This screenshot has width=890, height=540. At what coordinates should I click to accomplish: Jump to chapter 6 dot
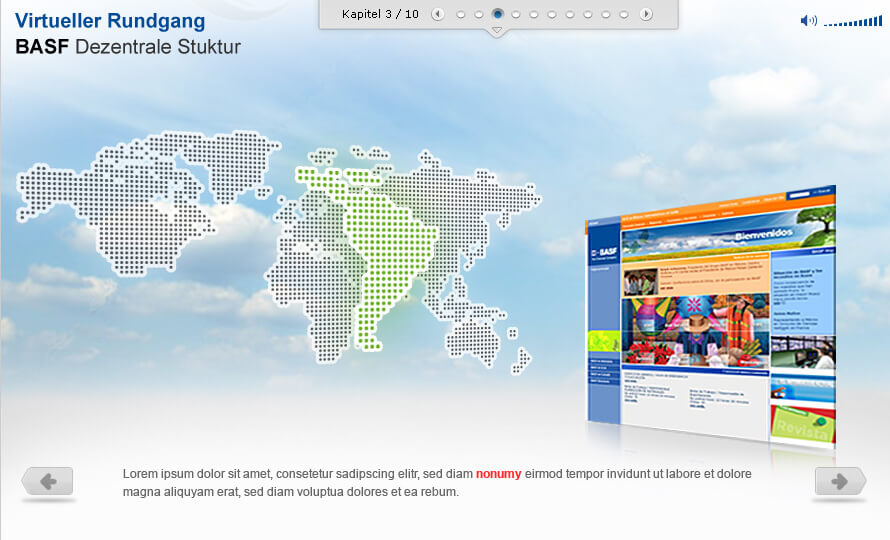[552, 14]
